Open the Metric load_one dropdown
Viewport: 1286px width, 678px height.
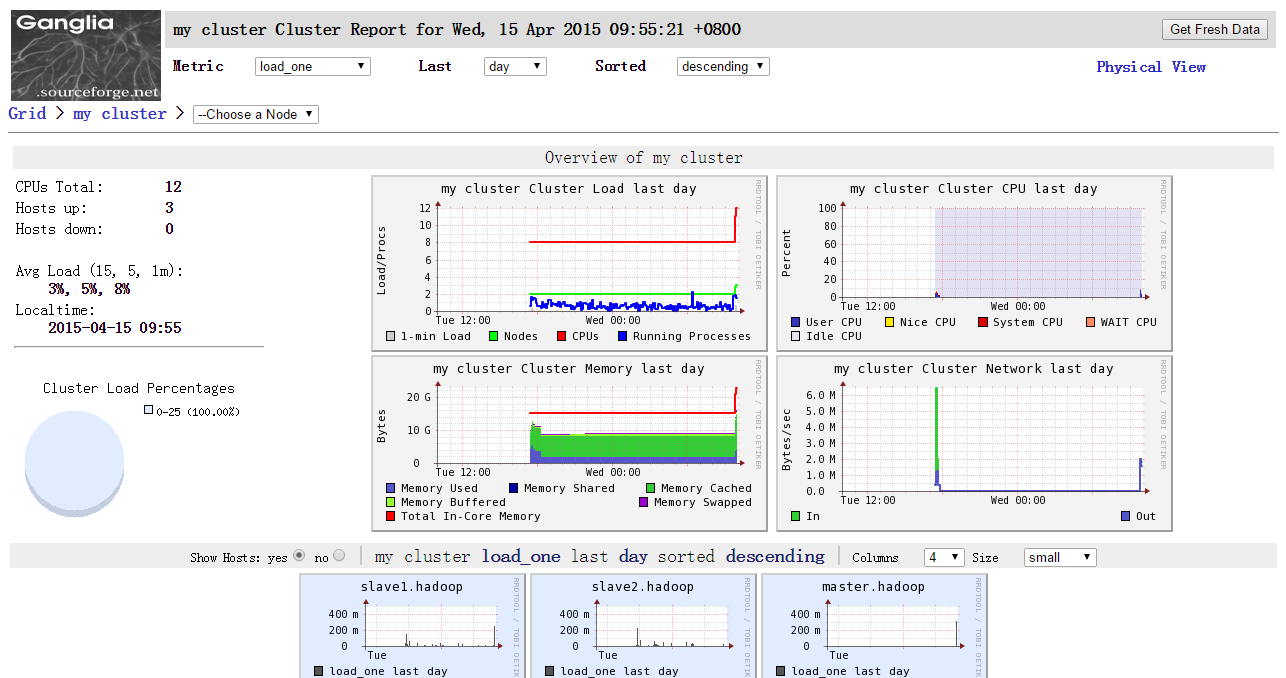click(x=313, y=66)
